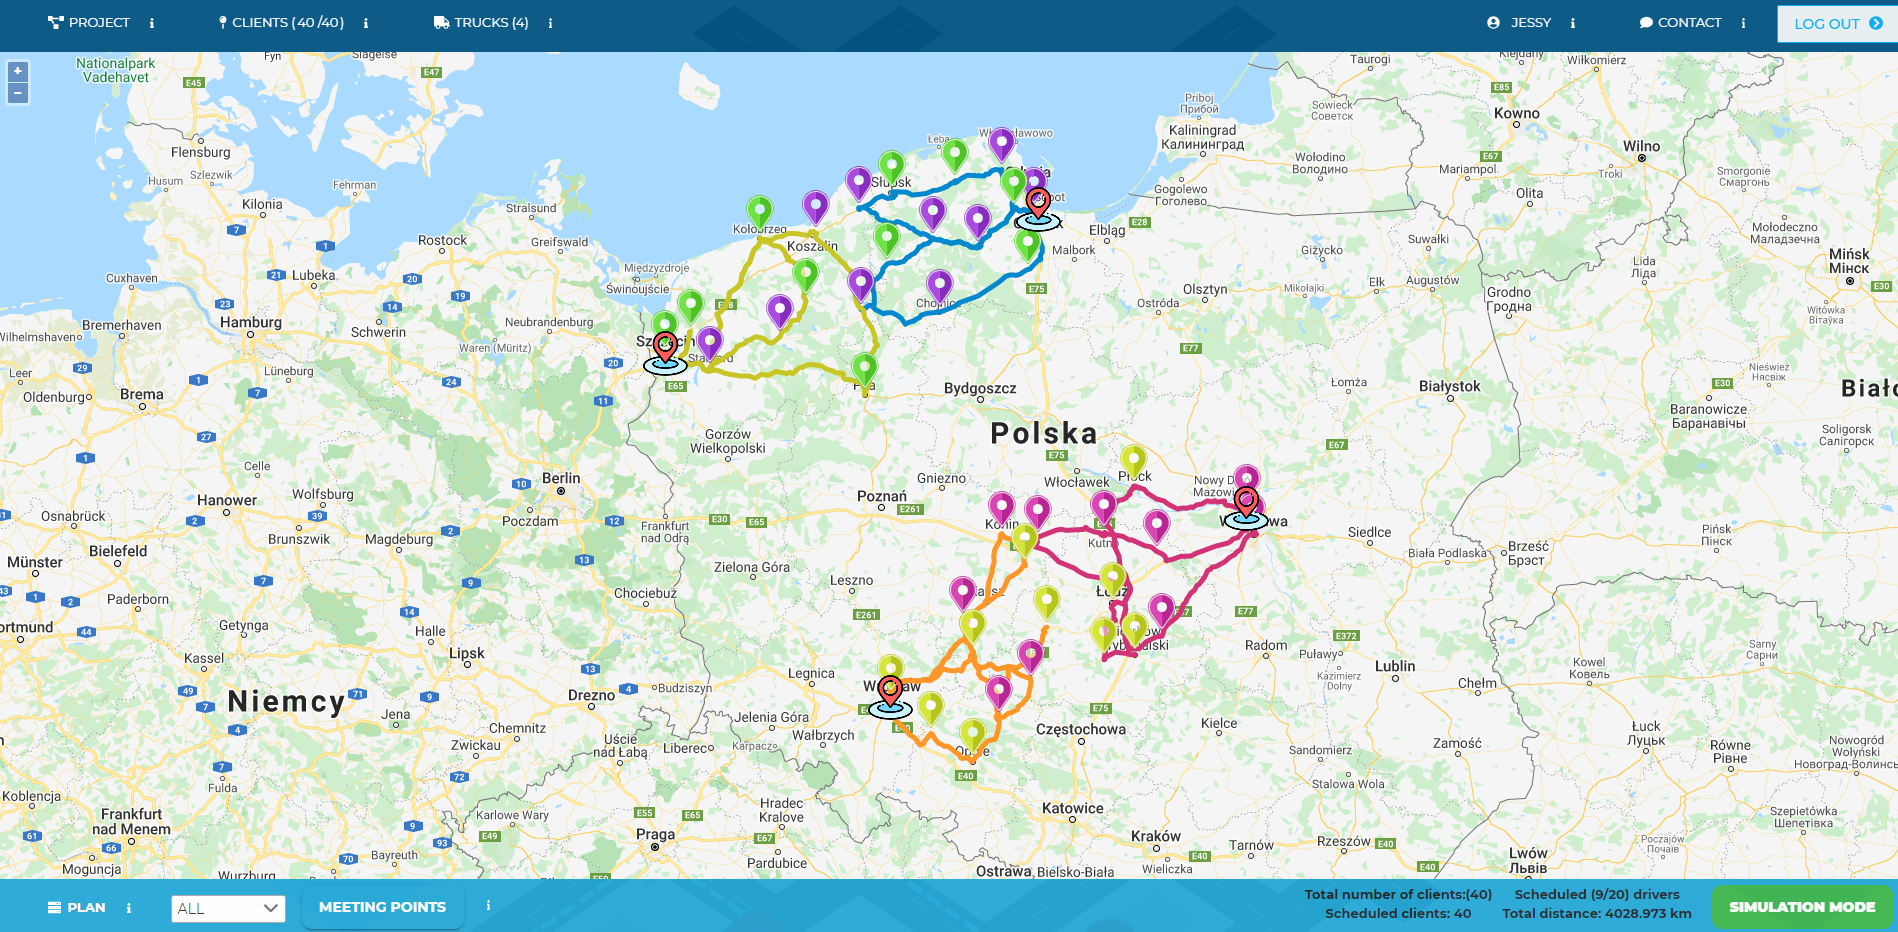The image size is (1898, 932).
Task: Click the info icon beside PLAN
Action: [129, 908]
